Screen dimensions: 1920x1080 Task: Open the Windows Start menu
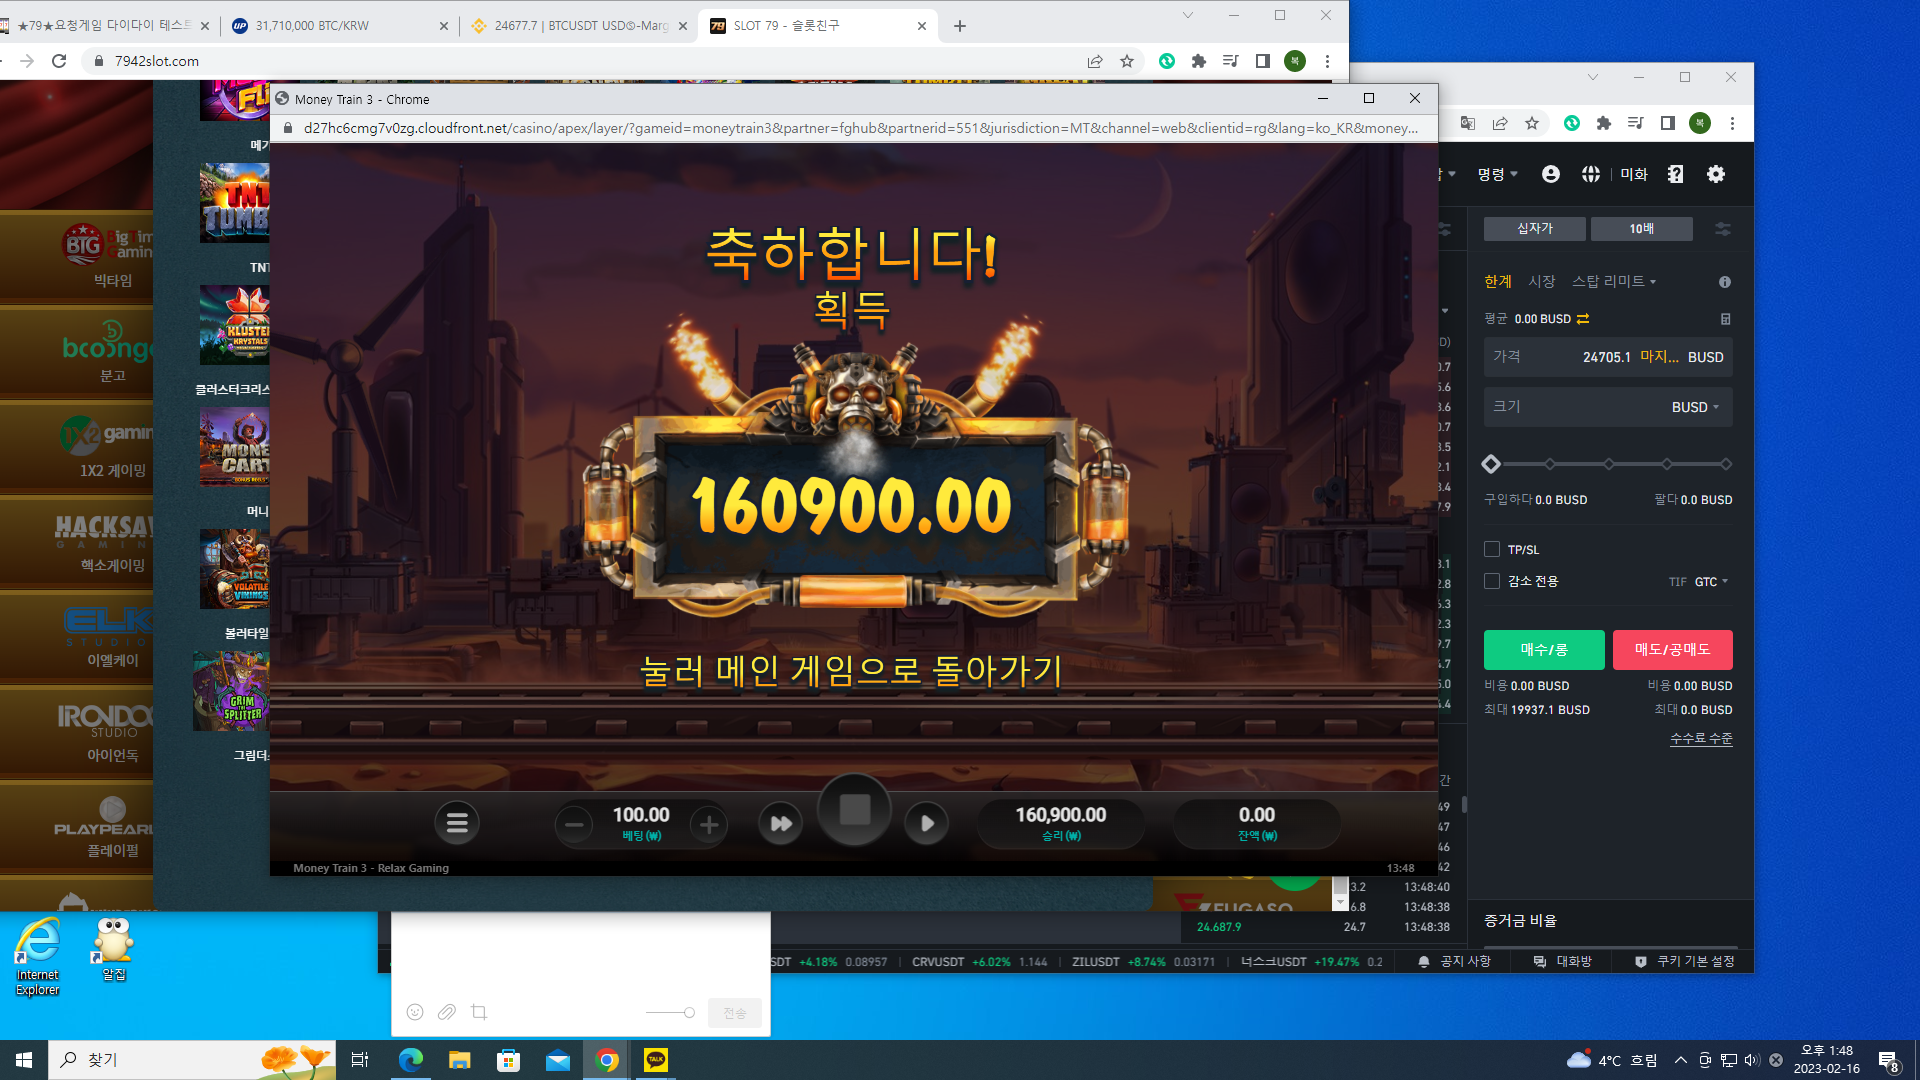[x=24, y=1060]
